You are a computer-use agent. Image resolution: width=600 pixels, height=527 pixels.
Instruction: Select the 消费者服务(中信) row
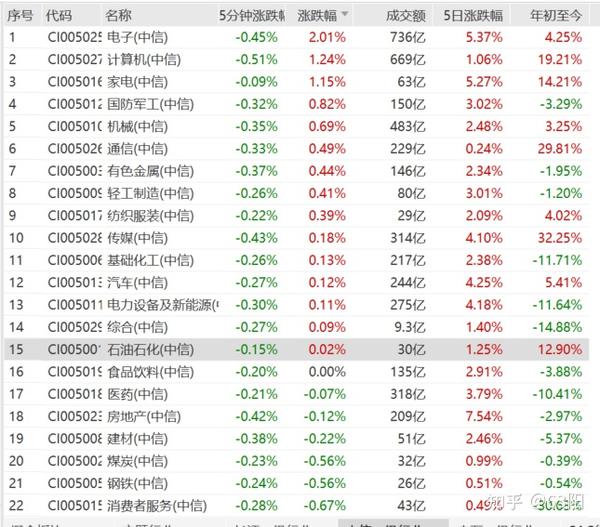(297, 505)
